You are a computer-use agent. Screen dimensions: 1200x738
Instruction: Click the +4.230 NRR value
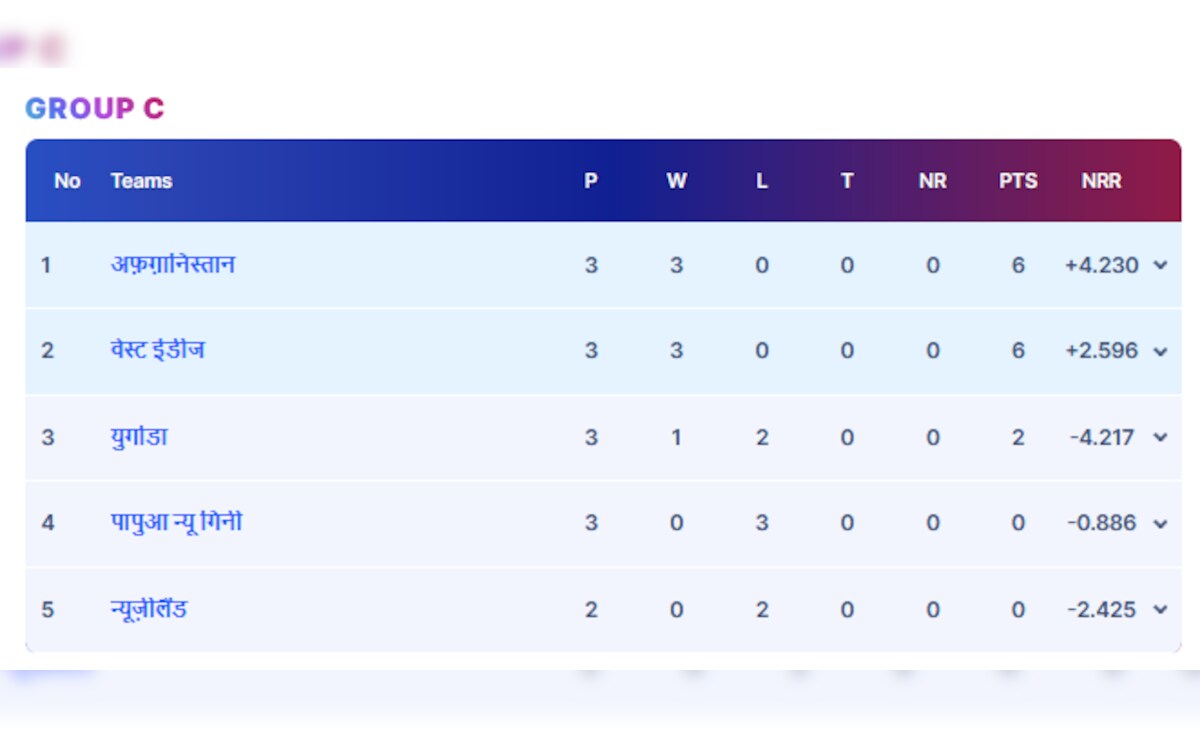click(x=1101, y=266)
